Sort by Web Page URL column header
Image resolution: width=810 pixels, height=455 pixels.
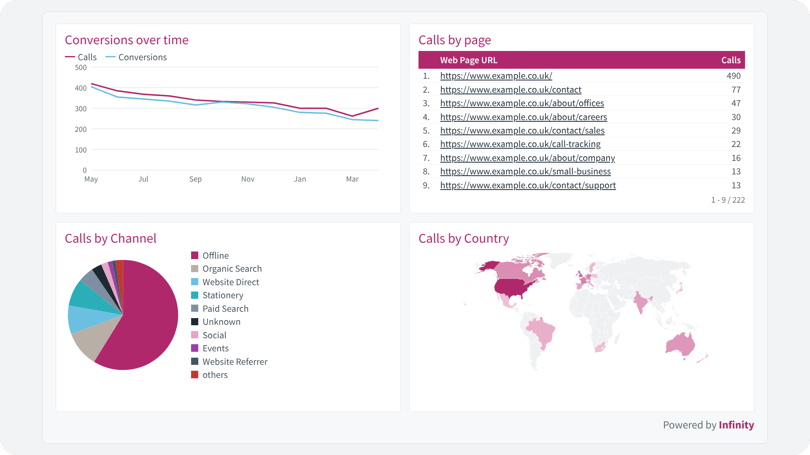point(469,60)
